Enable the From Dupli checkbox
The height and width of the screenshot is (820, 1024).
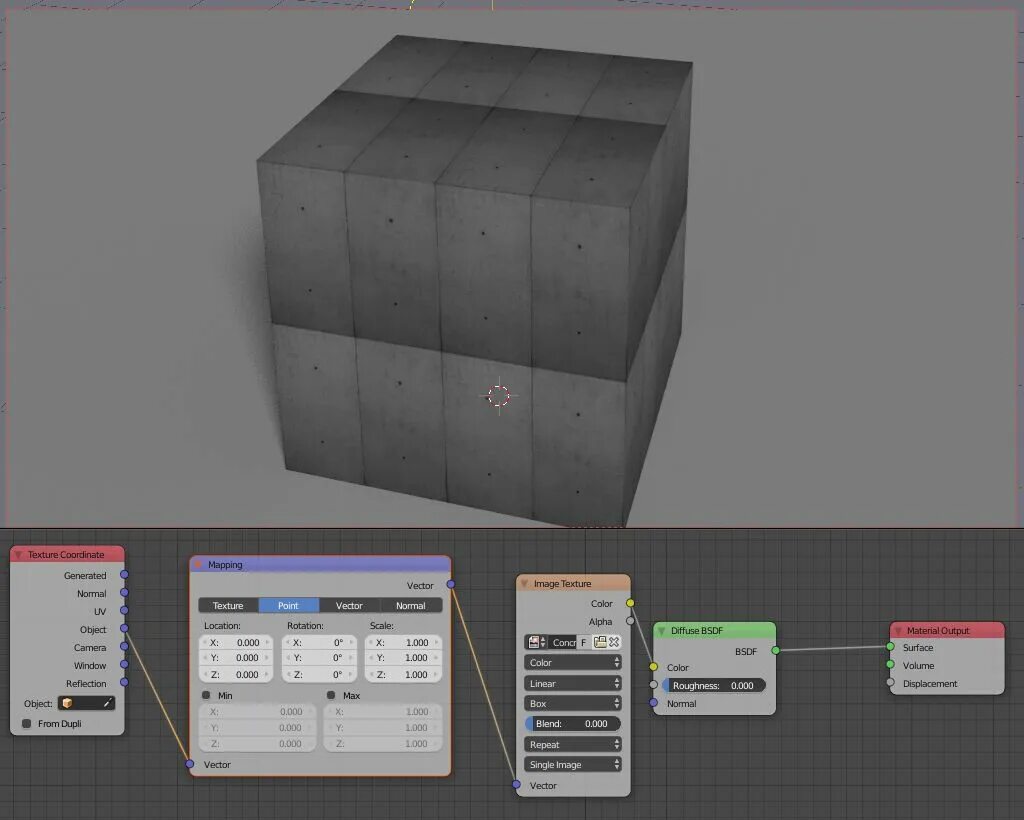pyautogui.click(x=27, y=723)
